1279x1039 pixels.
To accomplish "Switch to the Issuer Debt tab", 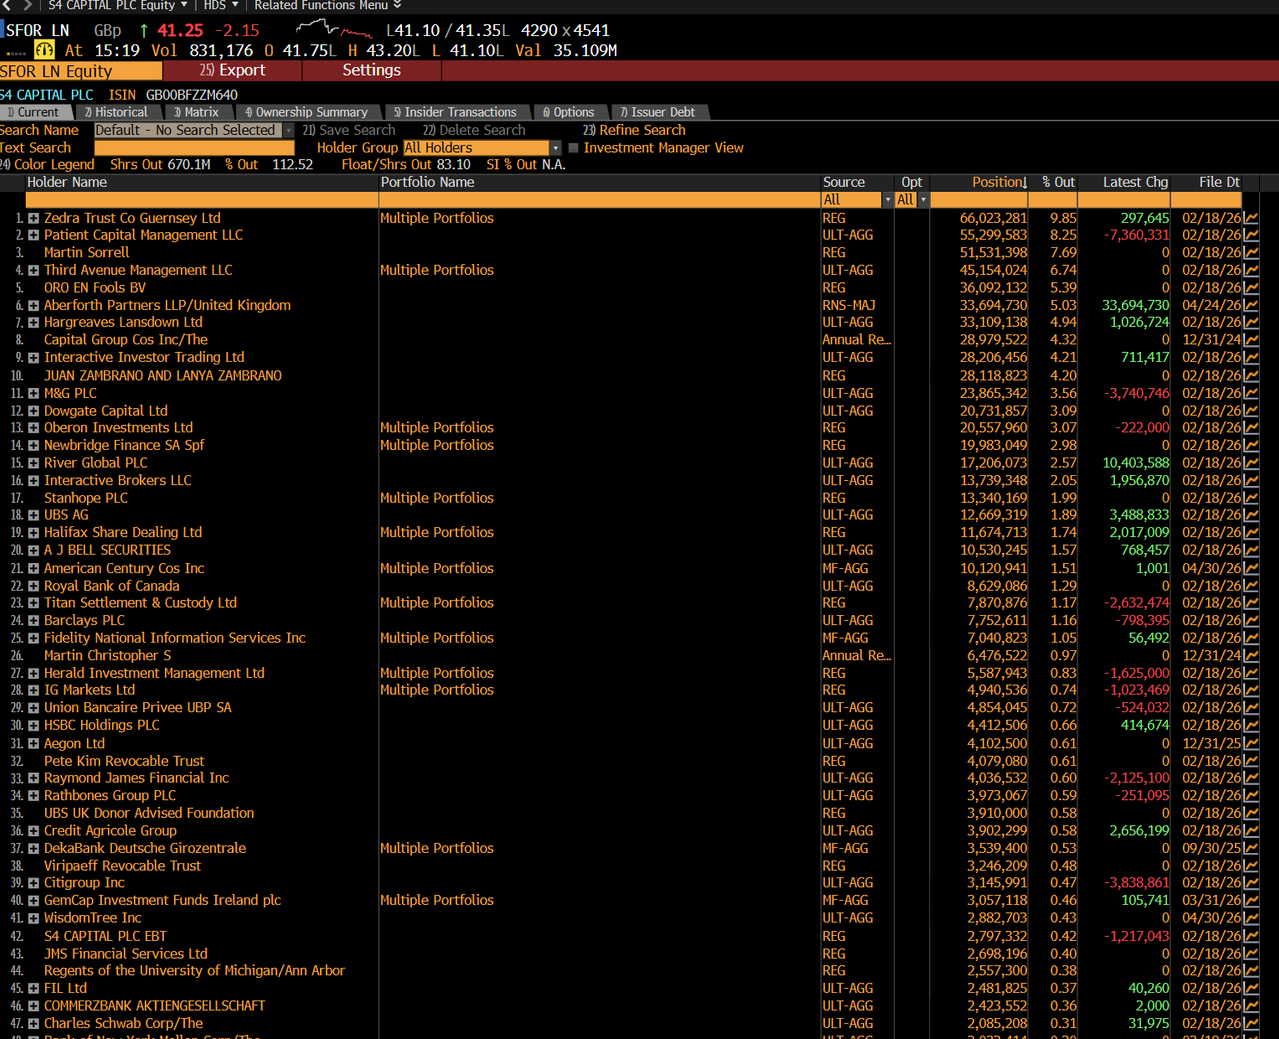I will (x=658, y=112).
